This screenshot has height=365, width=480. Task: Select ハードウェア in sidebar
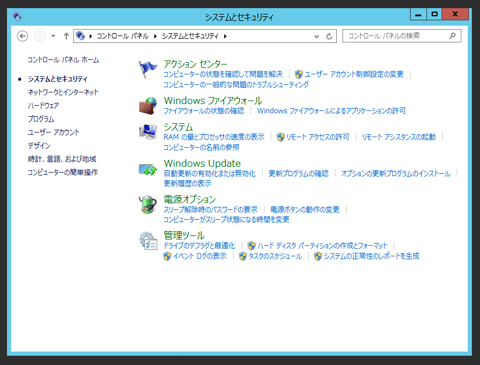tap(43, 106)
